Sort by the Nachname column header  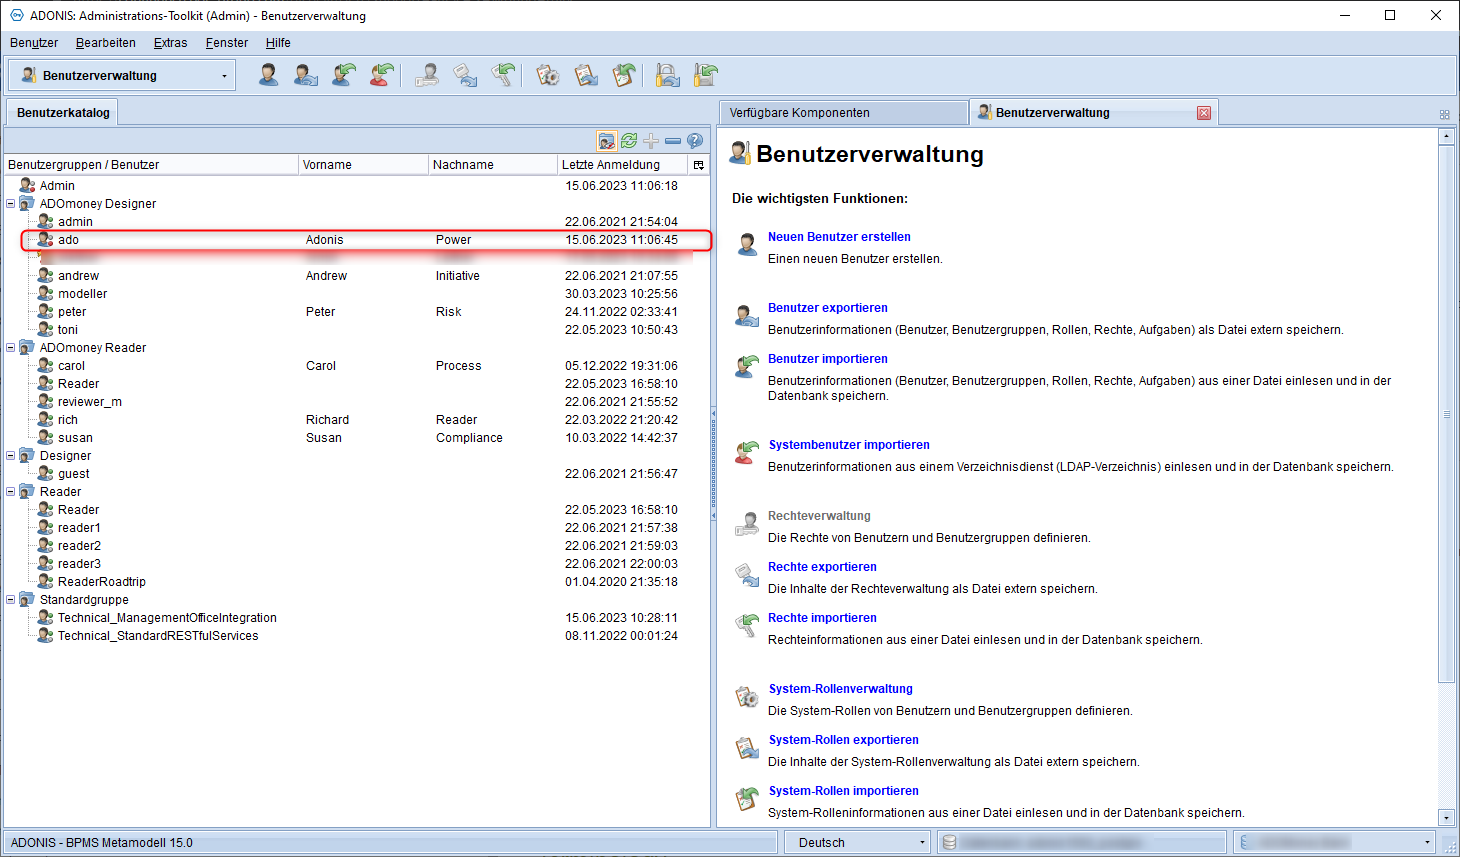pyautogui.click(x=492, y=165)
